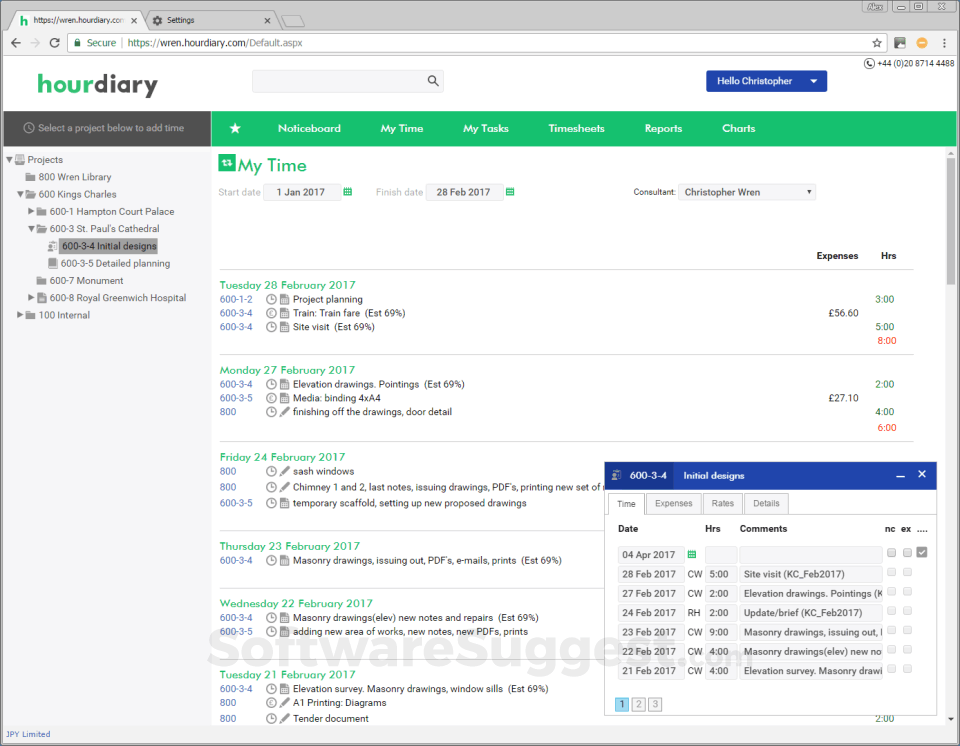Screen dimensions: 960x746
Task: Open the Start date calendar picker
Action: [x=348, y=192]
